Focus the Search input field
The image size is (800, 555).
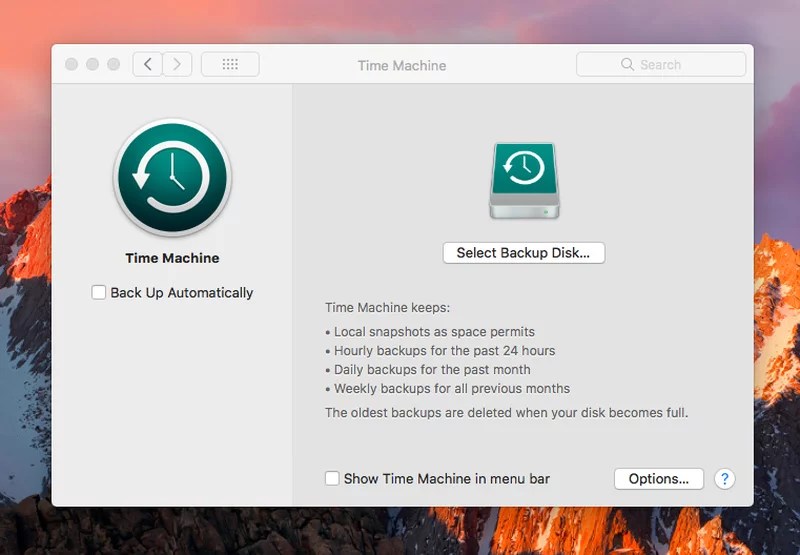[x=661, y=64]
